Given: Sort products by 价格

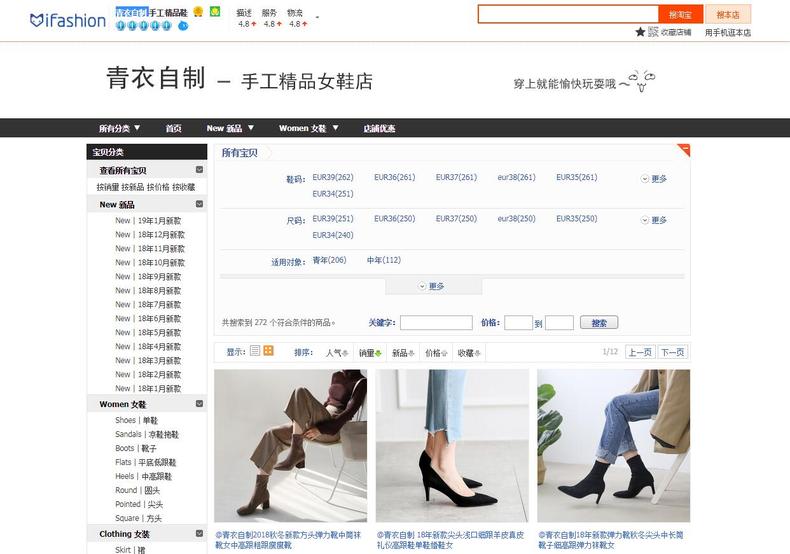Looking at the screenshot, I should pyautogui.click(x=435, y=353).
